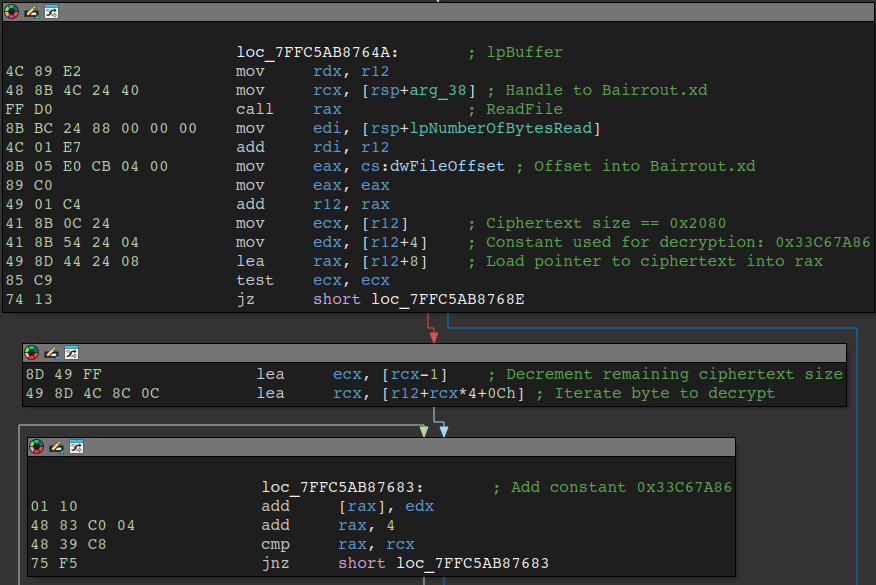Screen dimensions: 876x585
Task: Click the group nodes icon of loc_7FFC5AB8764A block
Action: (x=51, y=12)
